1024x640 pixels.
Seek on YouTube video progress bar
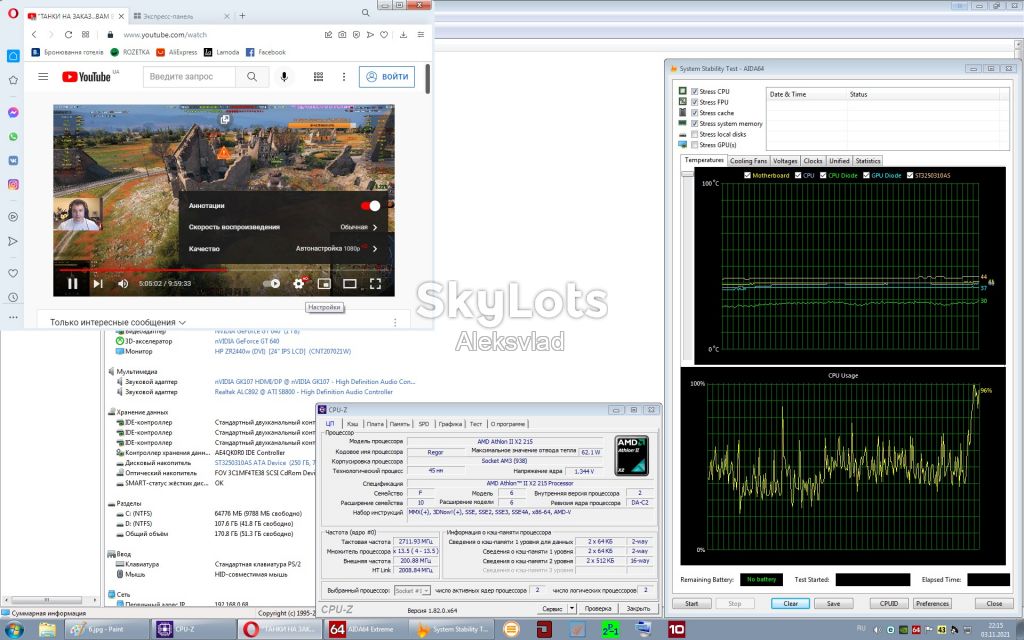click(x=224, y=269)
